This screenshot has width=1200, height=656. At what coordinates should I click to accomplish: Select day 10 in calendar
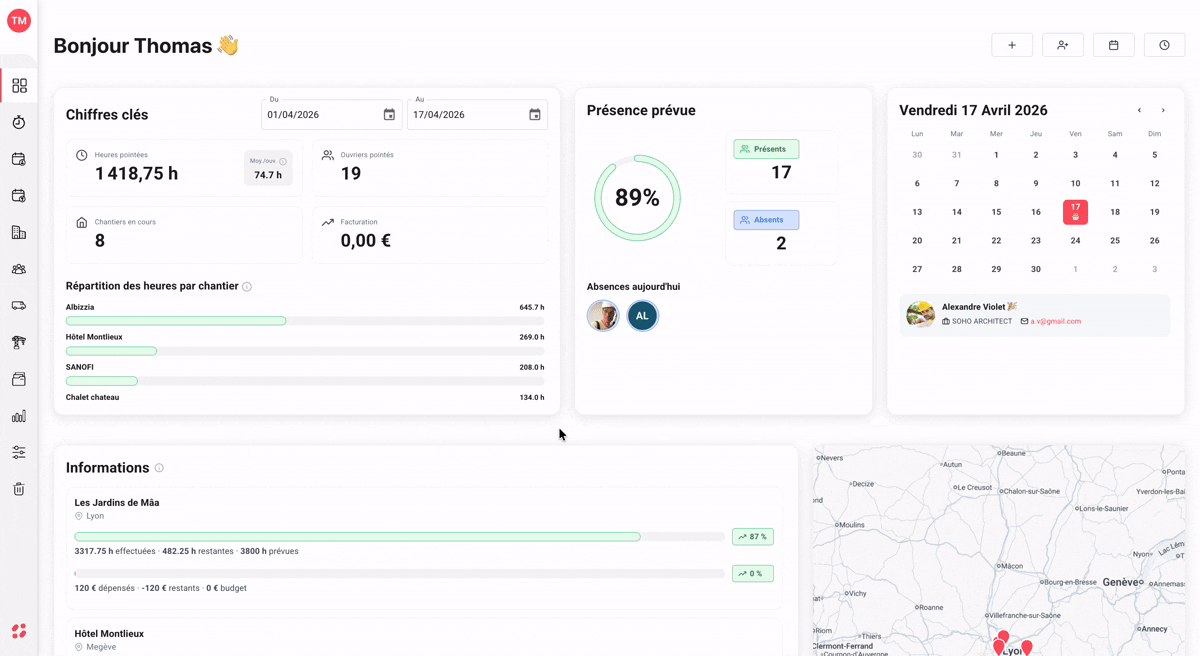tap(1075, 184)
